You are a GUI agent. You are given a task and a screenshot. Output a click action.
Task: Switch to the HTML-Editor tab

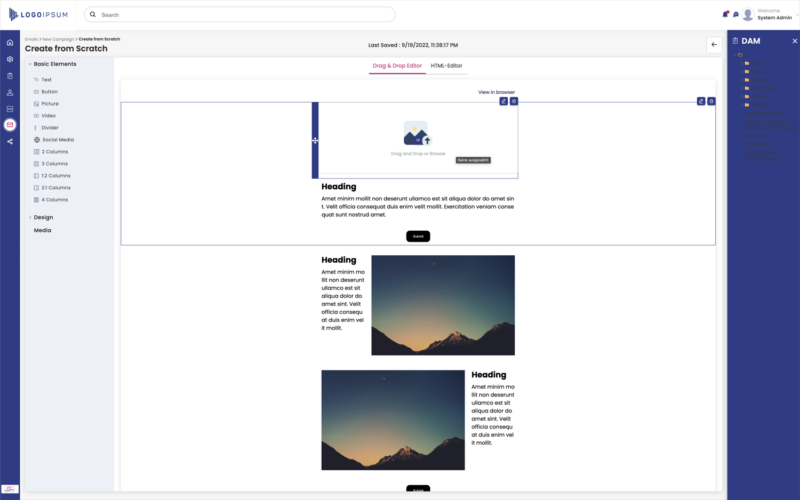tap(446, 66)
